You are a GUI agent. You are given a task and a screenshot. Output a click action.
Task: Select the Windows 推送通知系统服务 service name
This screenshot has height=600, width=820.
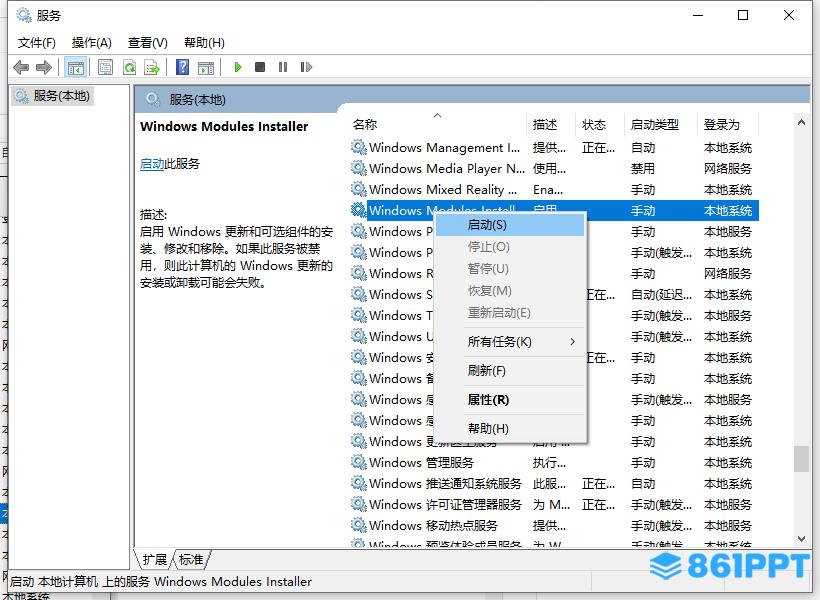(445, 483)
